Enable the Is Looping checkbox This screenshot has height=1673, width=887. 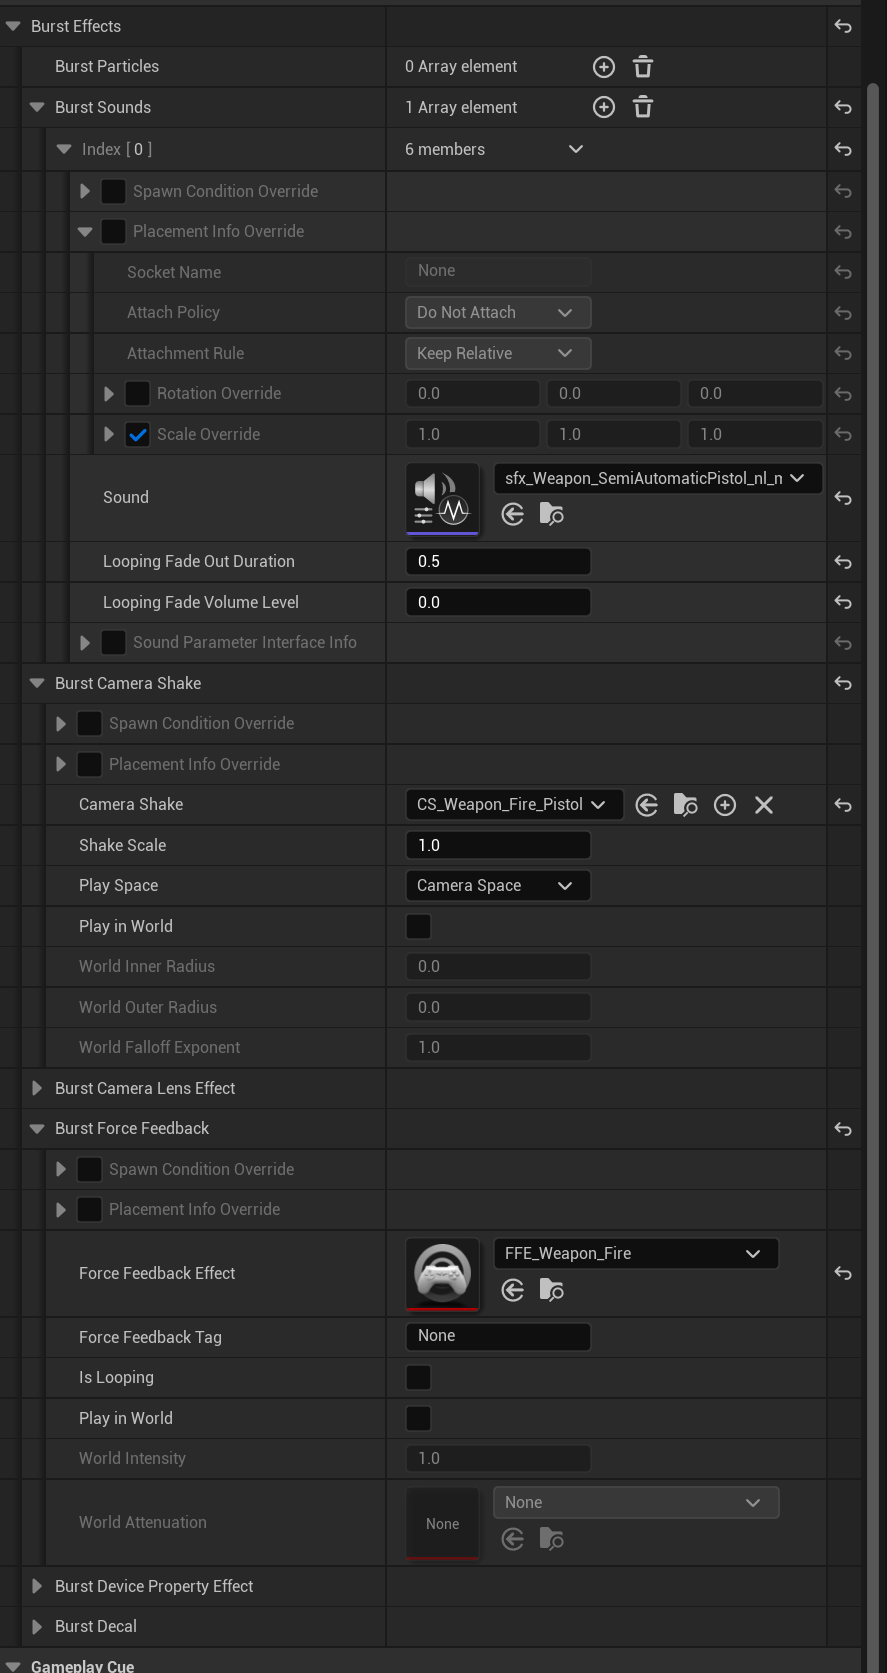[418, 1377]
